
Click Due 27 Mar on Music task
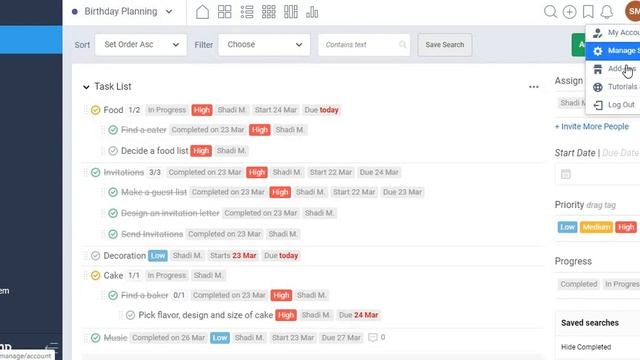(x=341, y=338)
